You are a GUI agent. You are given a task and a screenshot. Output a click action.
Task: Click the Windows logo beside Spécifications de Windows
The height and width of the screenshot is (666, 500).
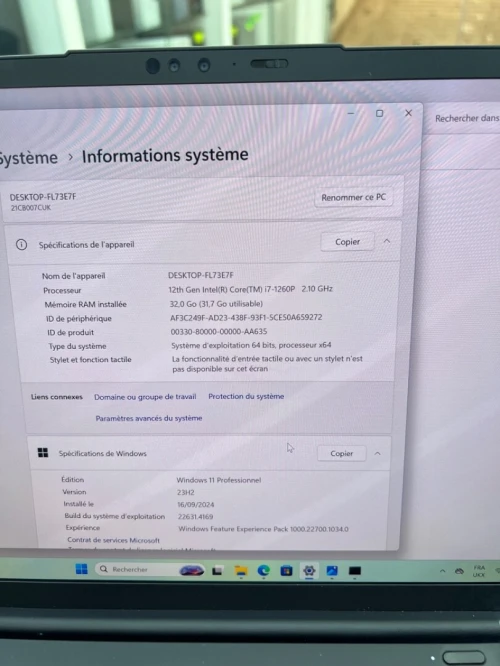tap(43, 452)
